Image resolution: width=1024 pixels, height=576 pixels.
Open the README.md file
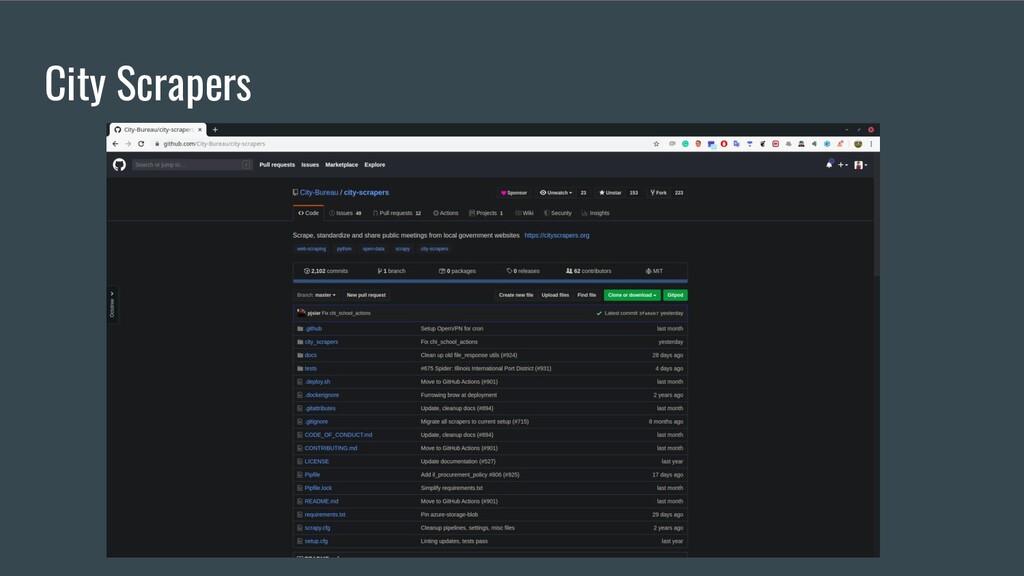pyautogui.click(x=321, y=502)
